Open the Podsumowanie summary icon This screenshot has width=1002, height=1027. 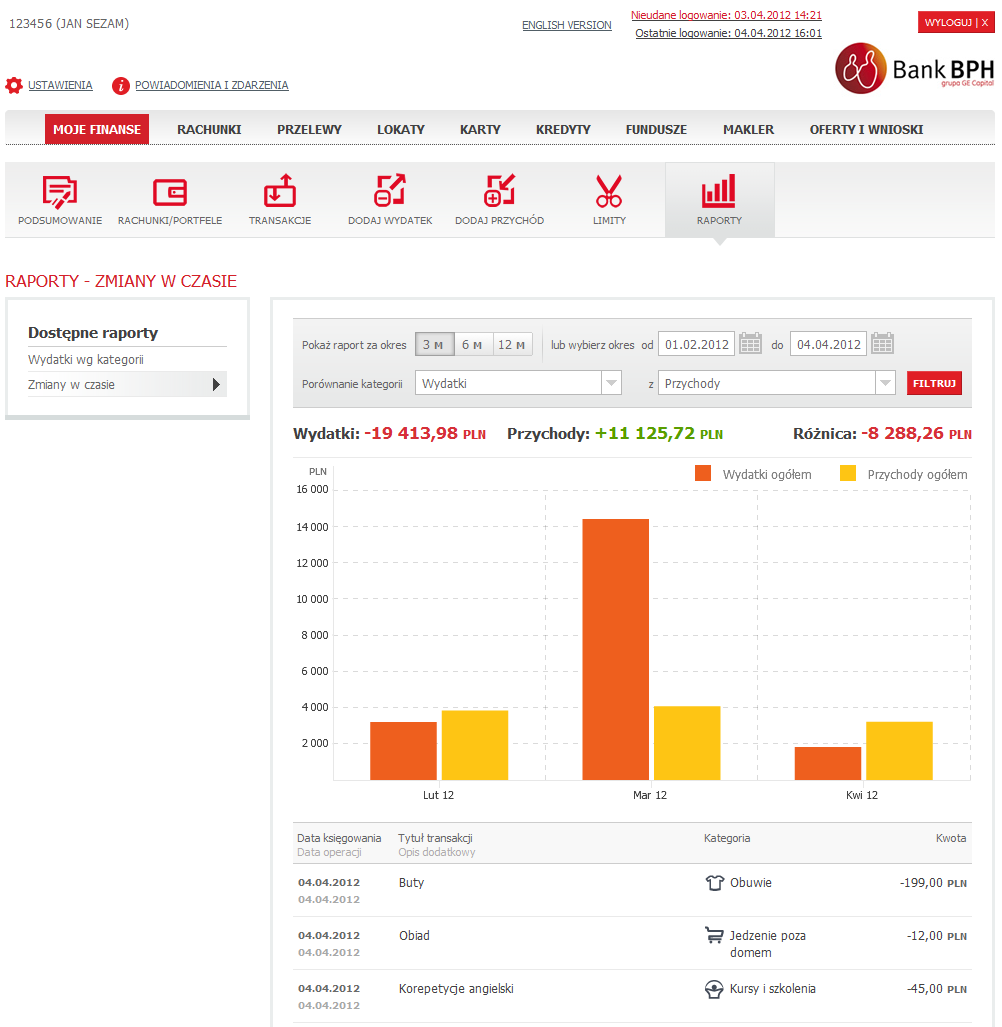pos(60,191)
